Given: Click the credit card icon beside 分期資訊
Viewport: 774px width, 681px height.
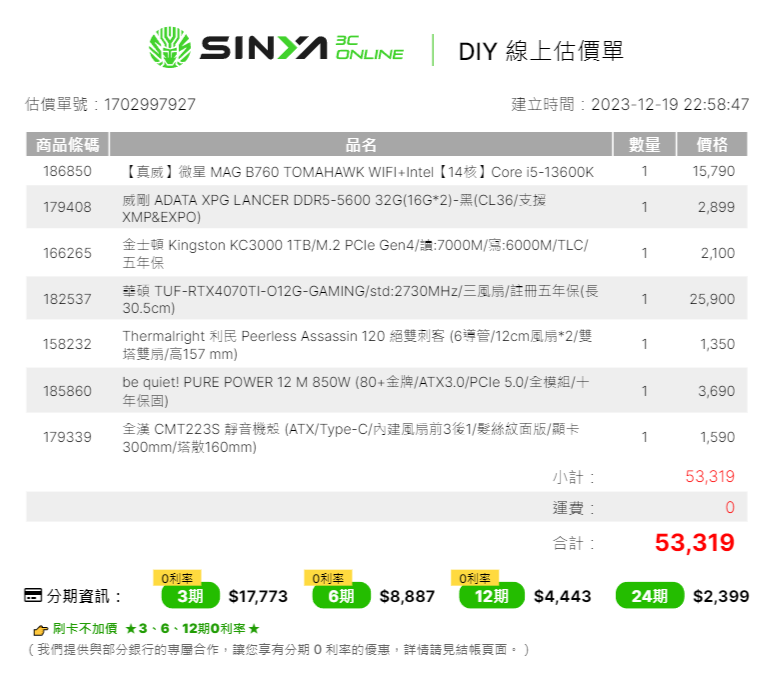Looking at the screenshot, I should (x=33, y=595).
